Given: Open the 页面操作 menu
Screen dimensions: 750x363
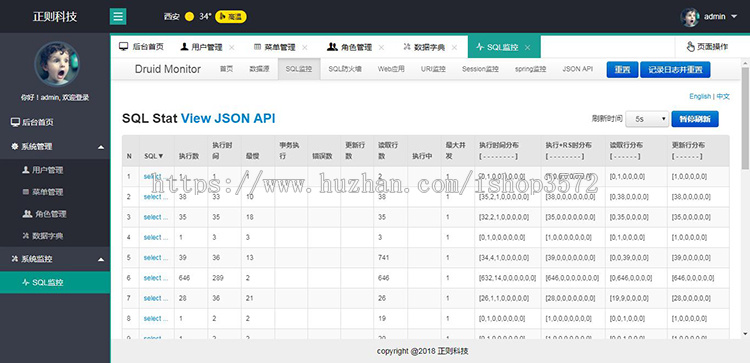Looking at the screenshot, I should click(x=707, y=47).
